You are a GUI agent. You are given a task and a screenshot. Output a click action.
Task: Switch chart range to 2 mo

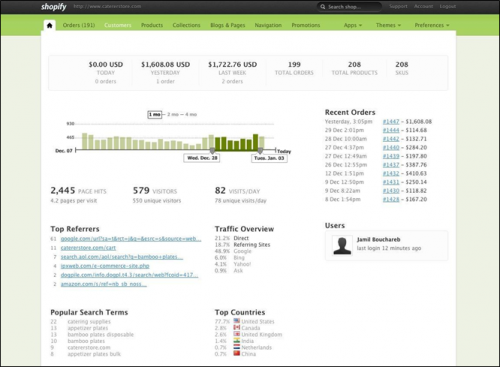point(173,115)
